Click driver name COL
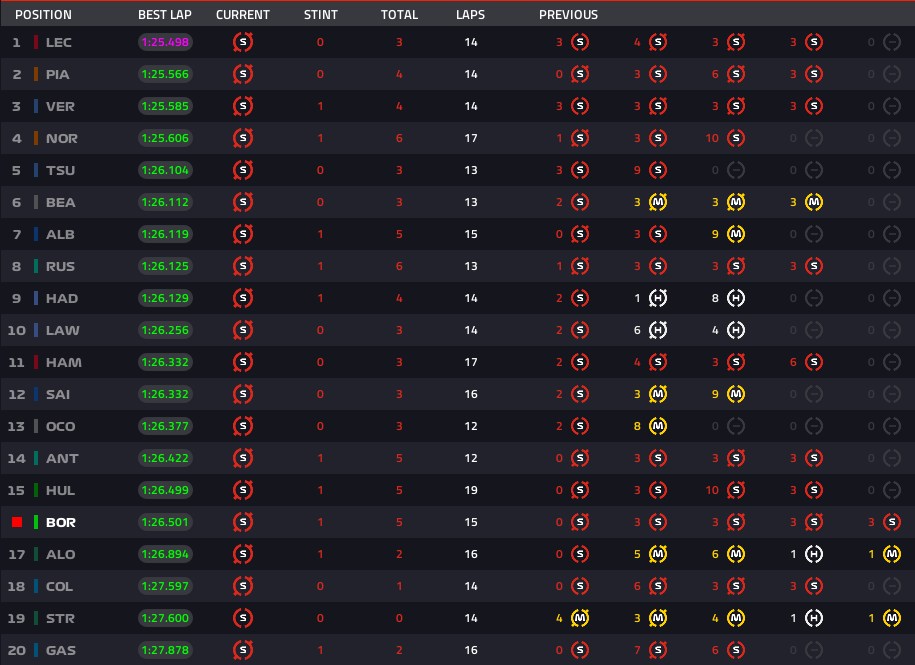915x665 pixels. coord(60,586)
